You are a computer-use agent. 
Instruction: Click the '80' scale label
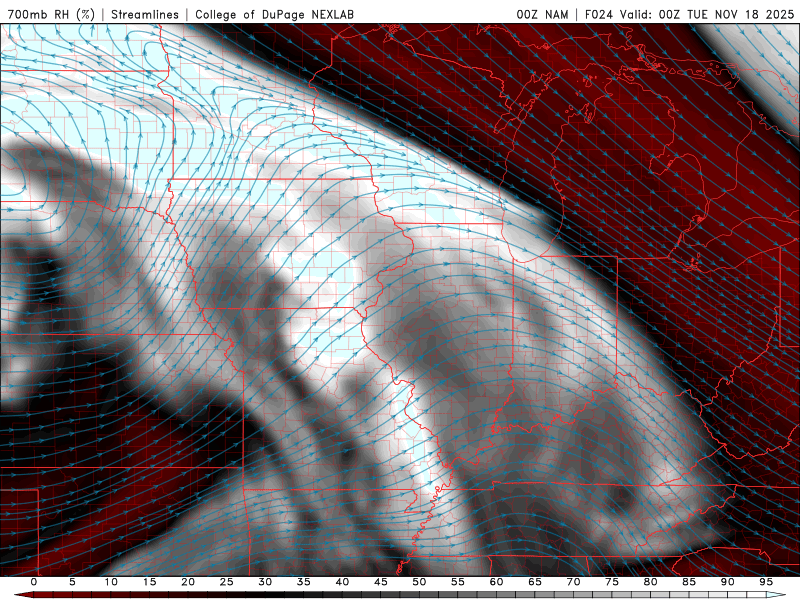click(x=651, y=582)
